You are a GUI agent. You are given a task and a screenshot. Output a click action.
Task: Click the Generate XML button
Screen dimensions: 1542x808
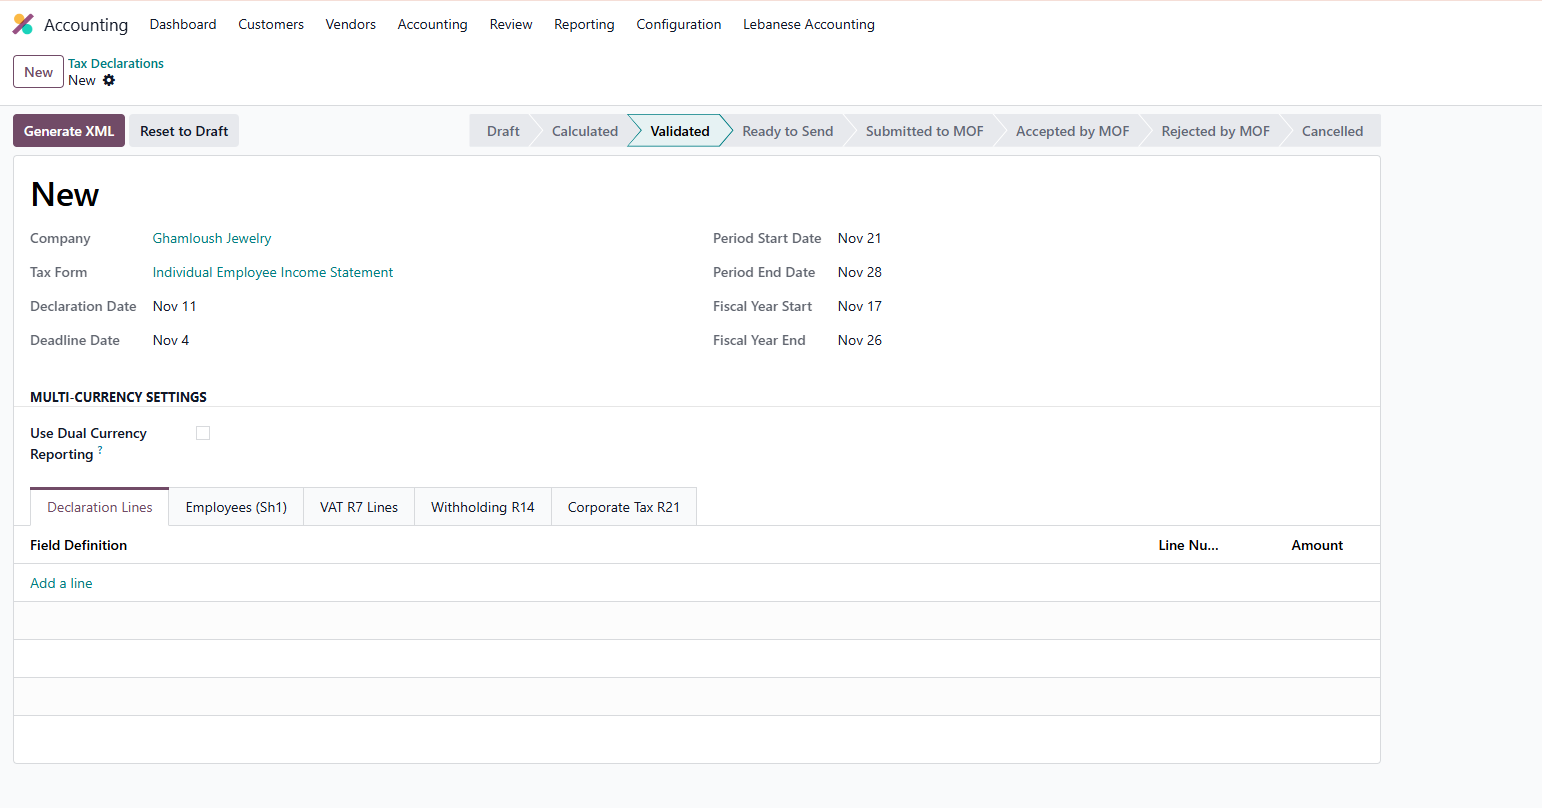(69, 131)
